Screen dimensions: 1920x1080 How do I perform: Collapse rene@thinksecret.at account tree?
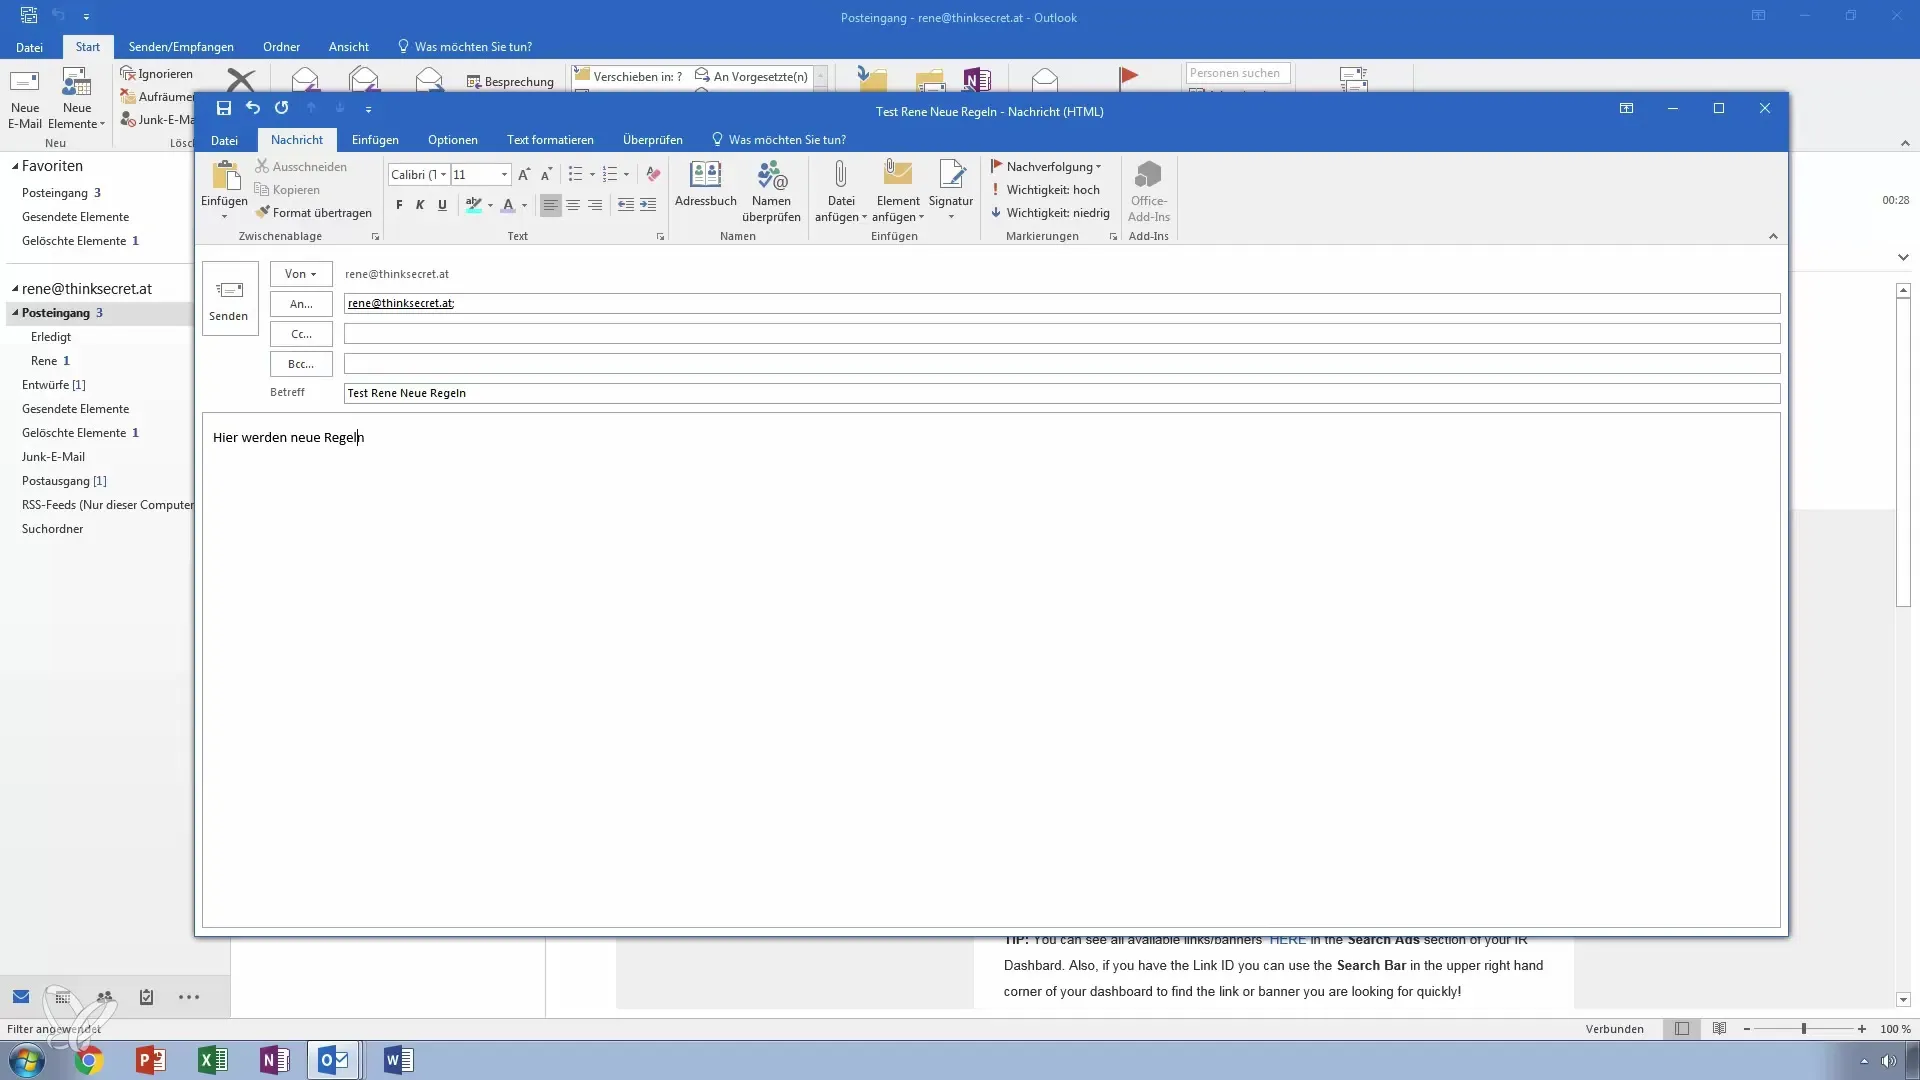(15, 289)
